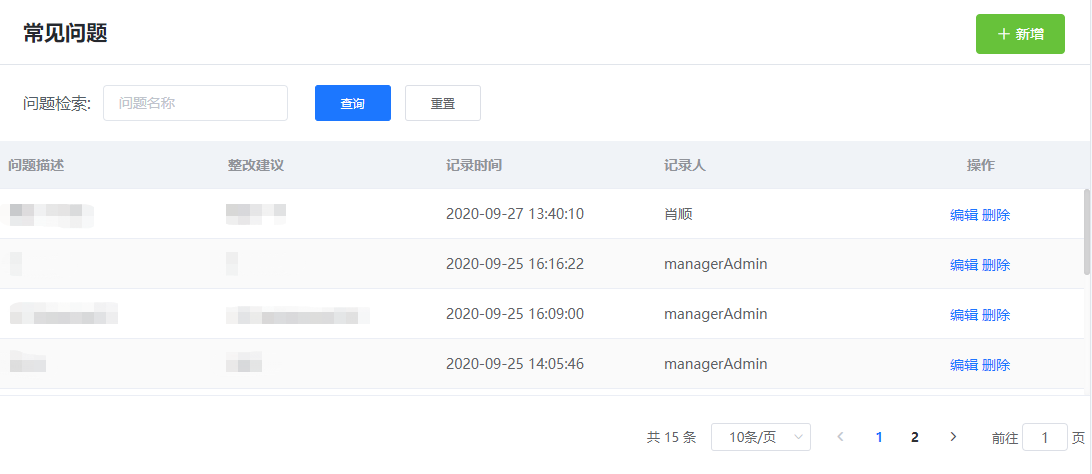Focus the 问题名称 search input field
Image resolution: width=1092 pixels, height=474 pixels.
tap(195, 103)
